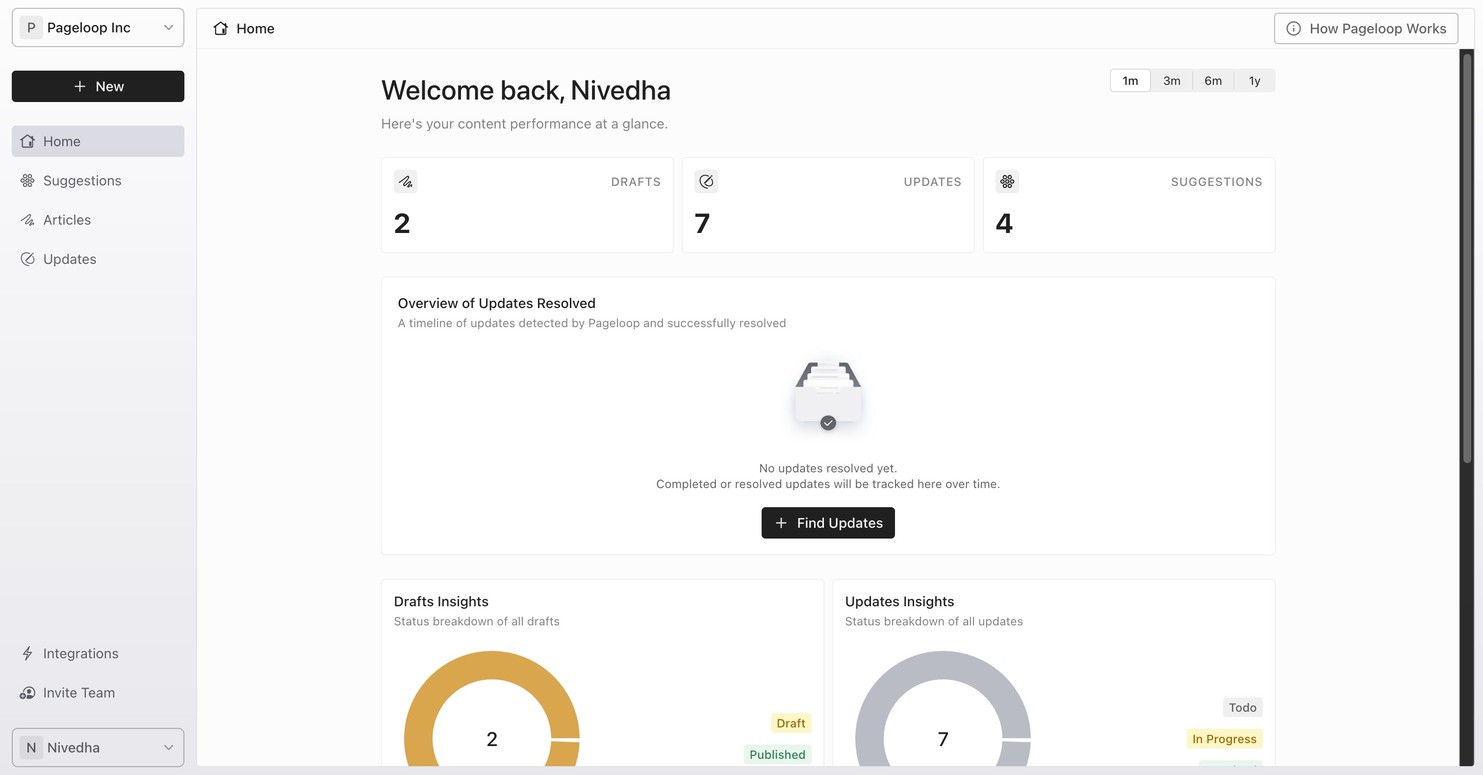Click the Home house icon in sidebar

coord(28,141)
